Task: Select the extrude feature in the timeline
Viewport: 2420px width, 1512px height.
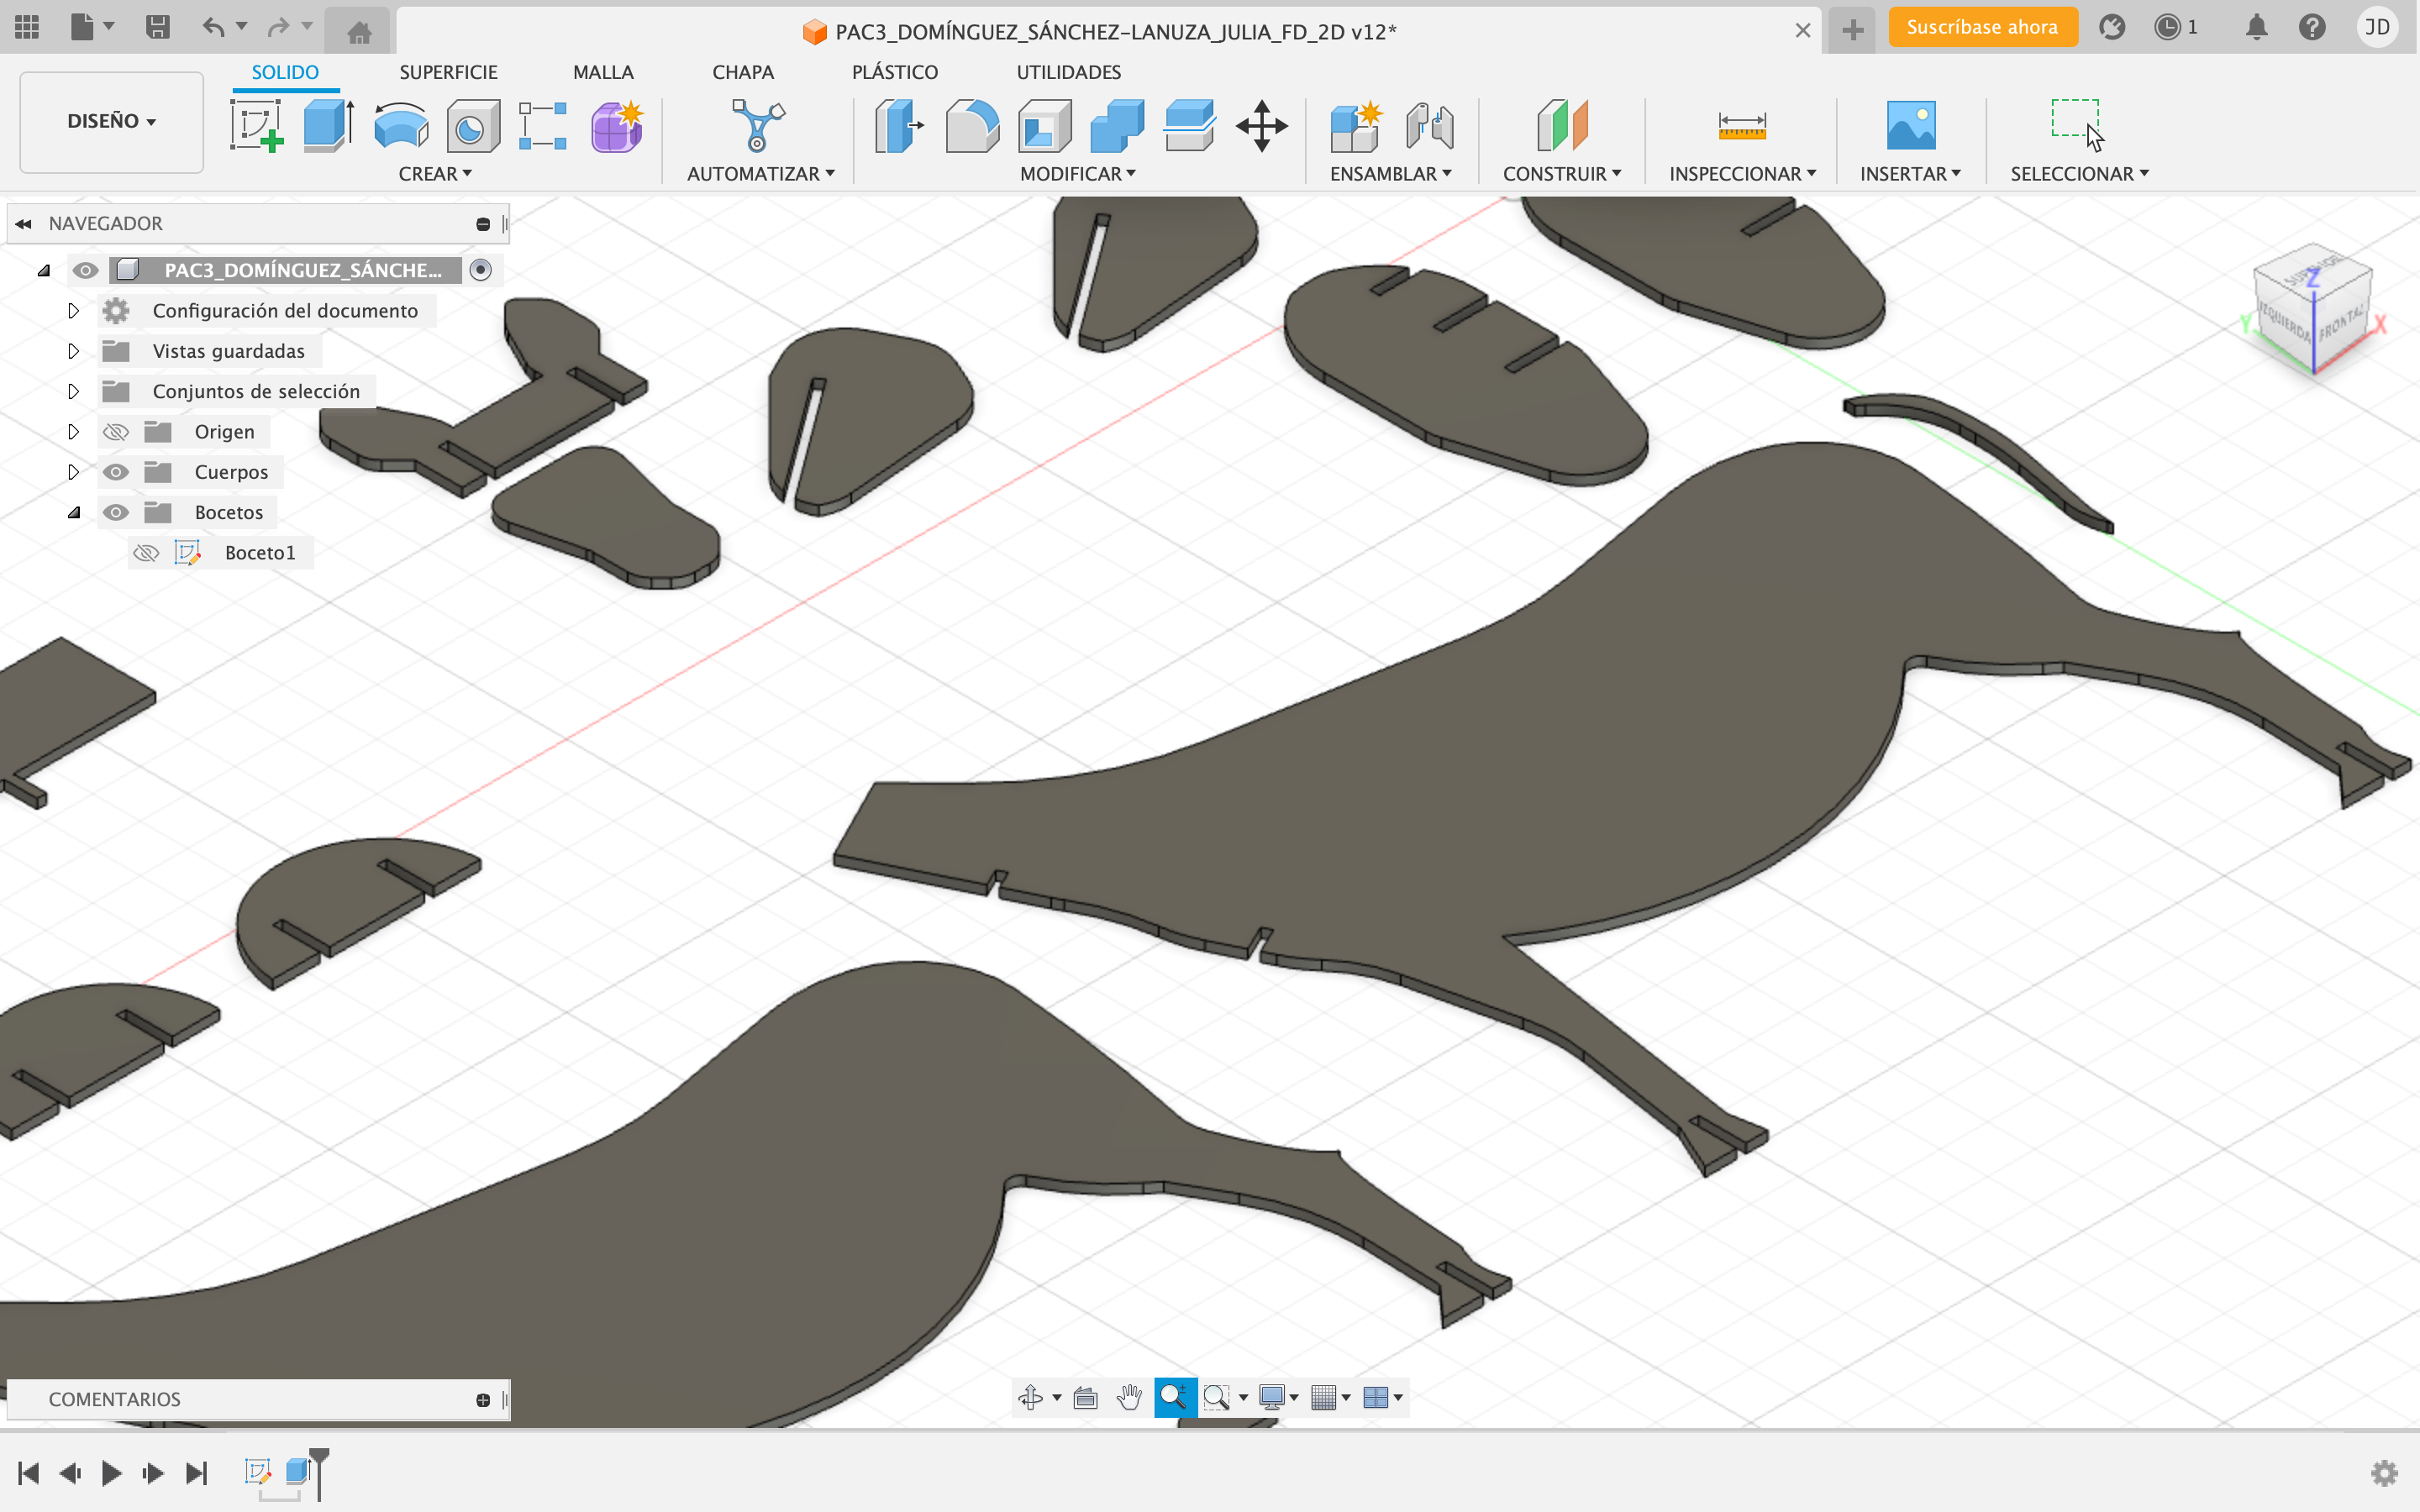Action: click(298, 1471)
